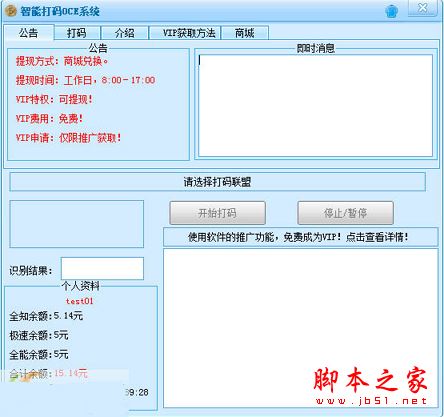444x417 pixels.
Task: Click the 全能余额: 5元 line
Action: coord(39,354)
